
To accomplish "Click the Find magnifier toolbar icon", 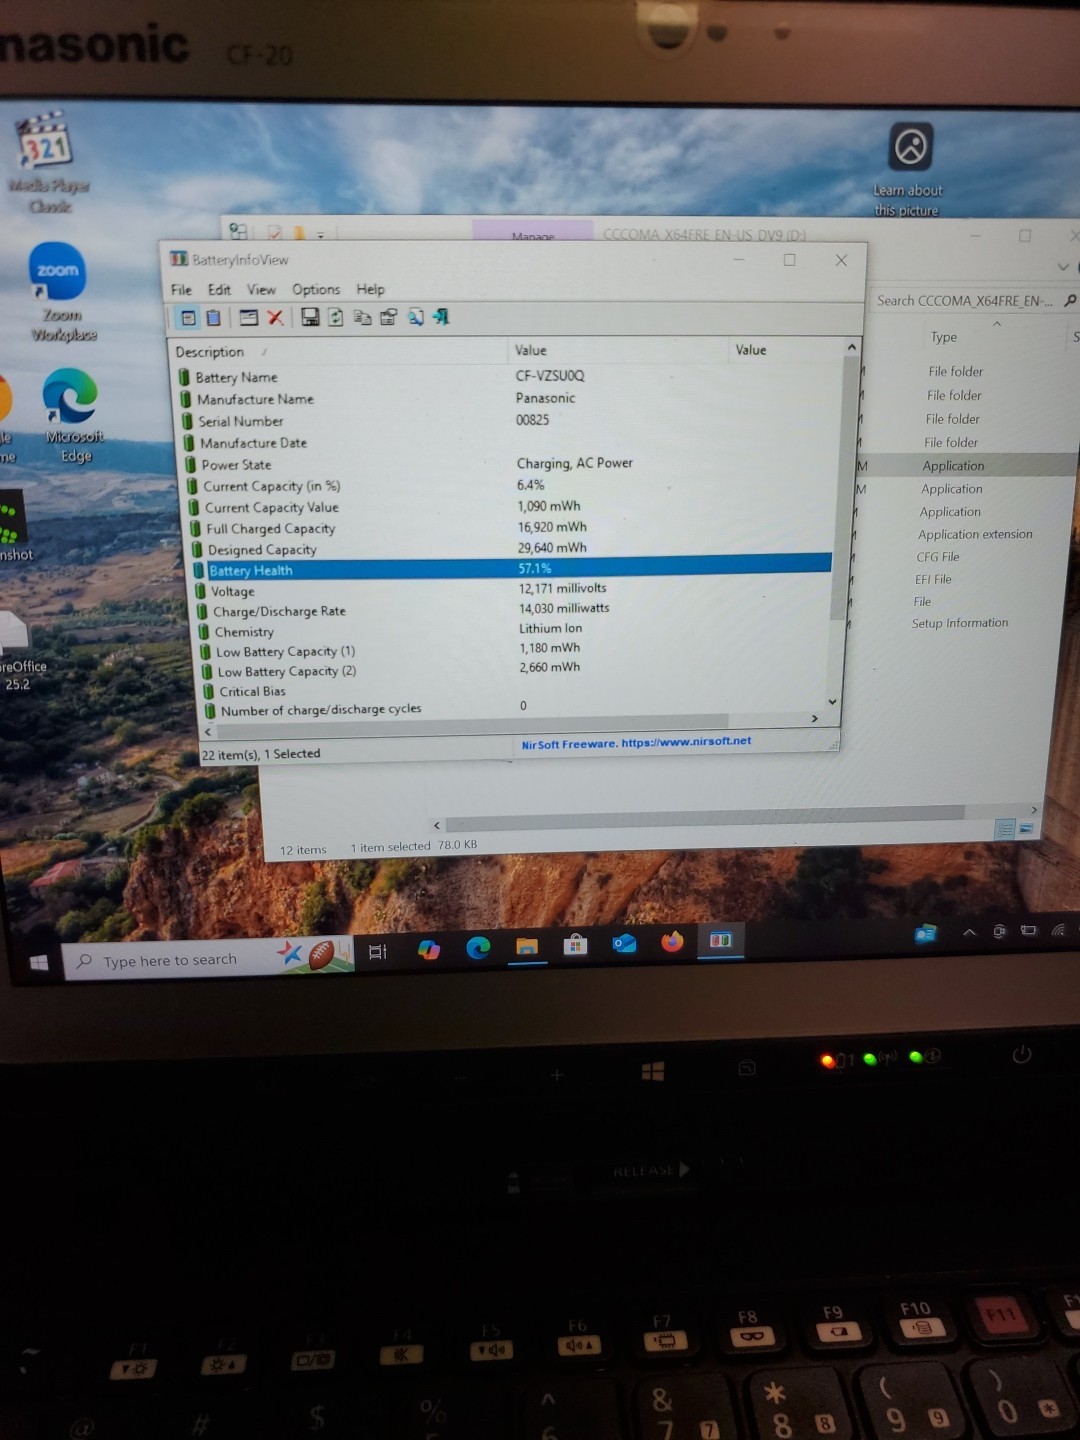I will click(415, 317).
